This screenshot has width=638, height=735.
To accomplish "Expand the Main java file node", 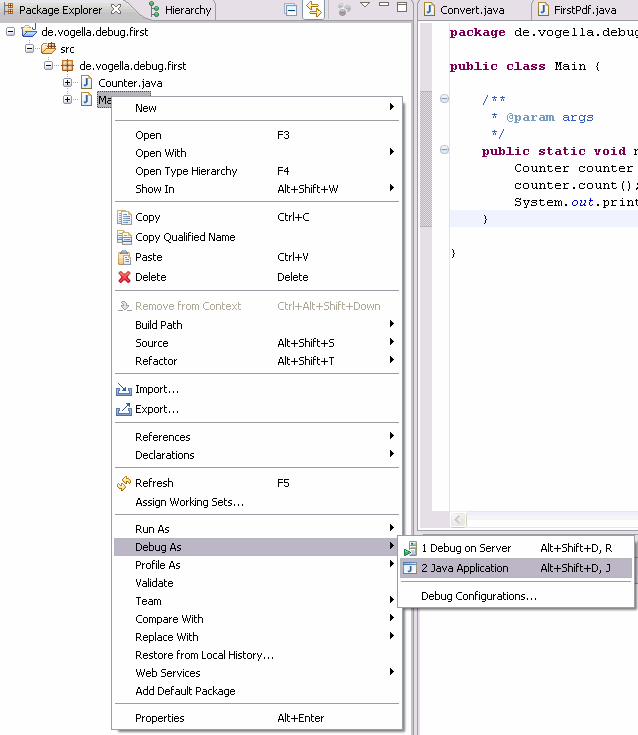I will click(x=67, y=99).
